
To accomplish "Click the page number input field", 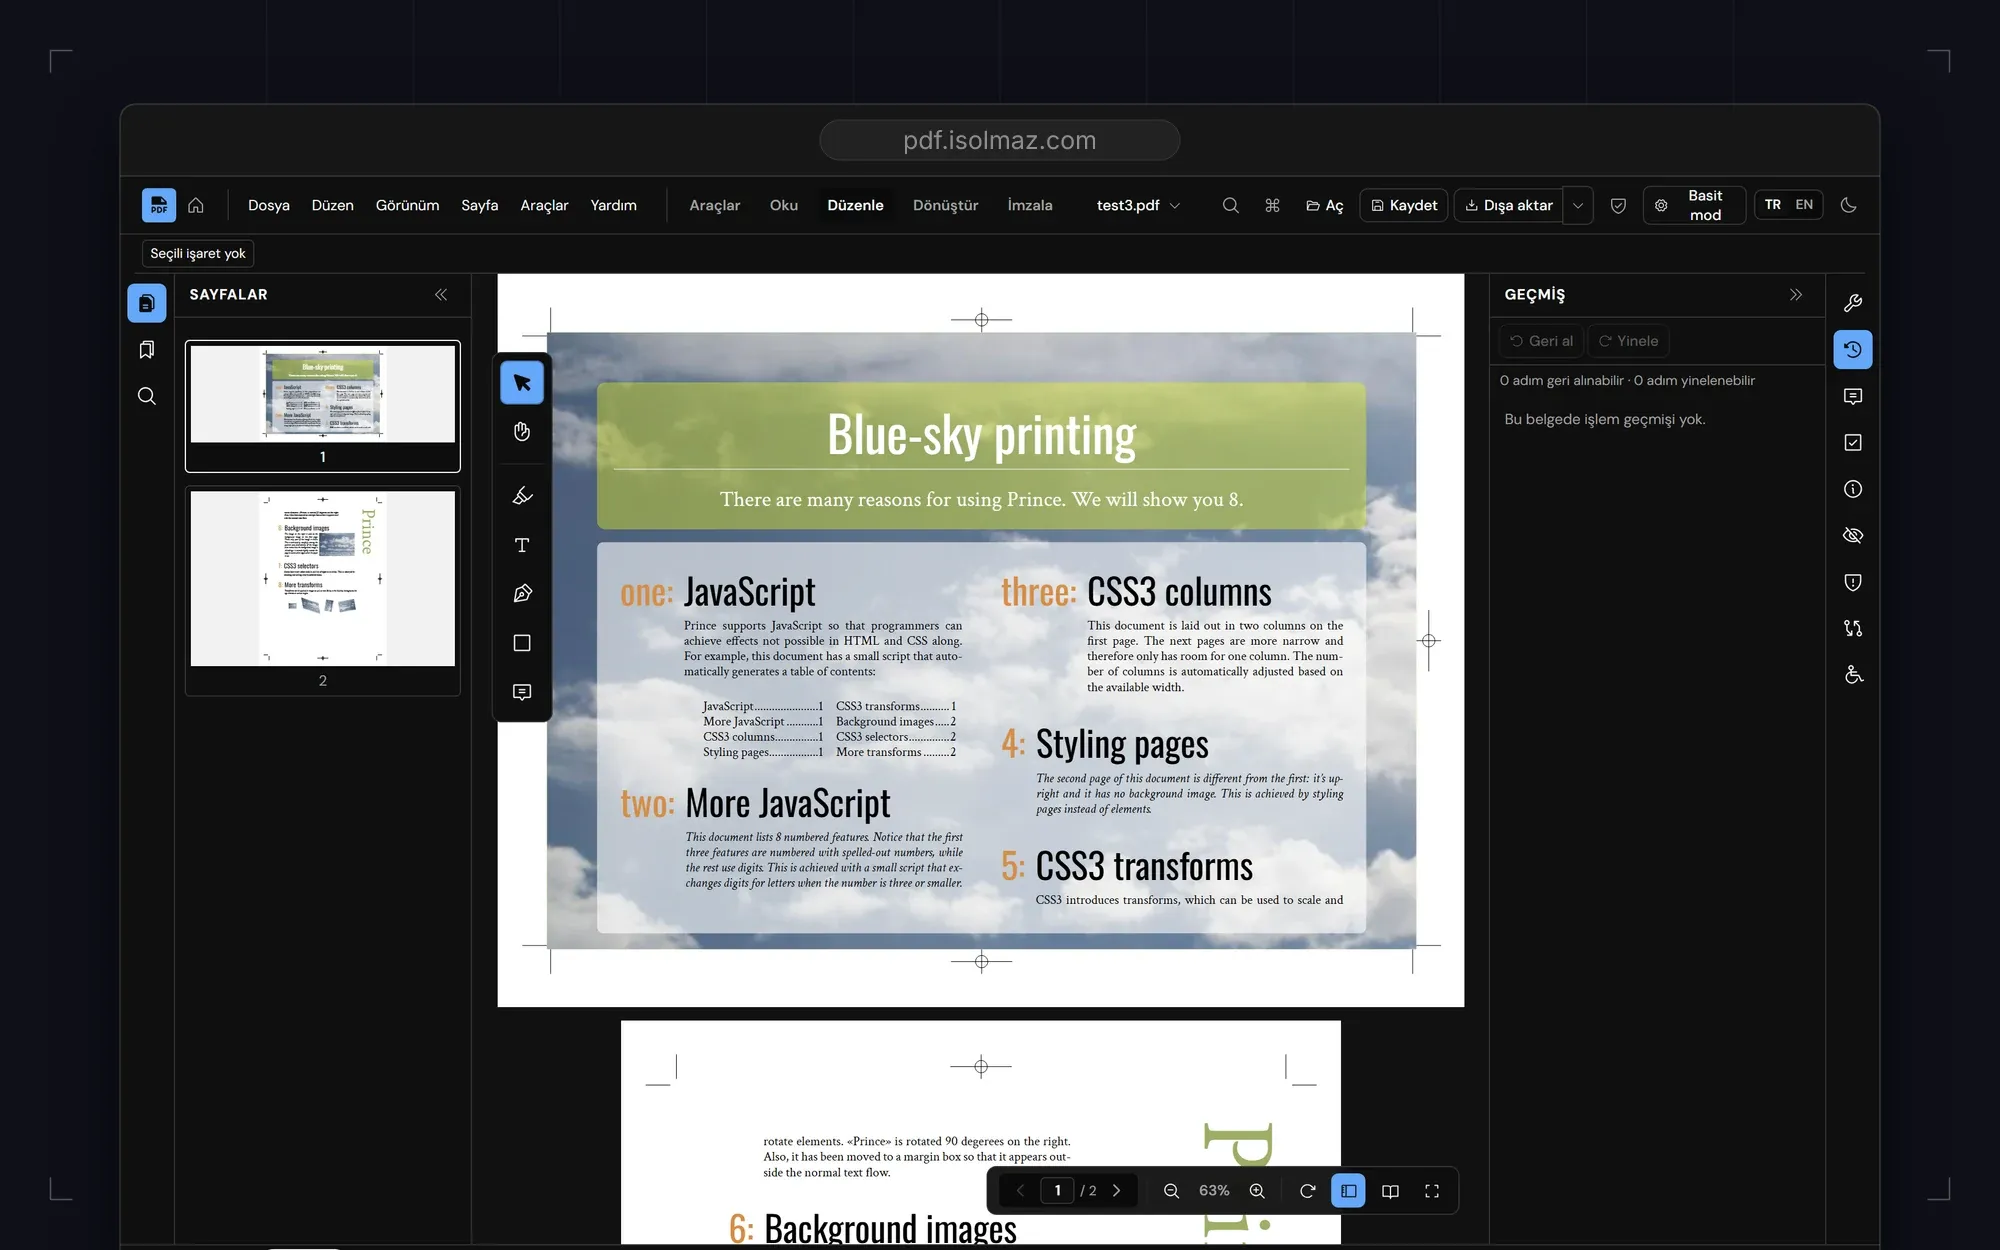I will tap(1057, 1191).
